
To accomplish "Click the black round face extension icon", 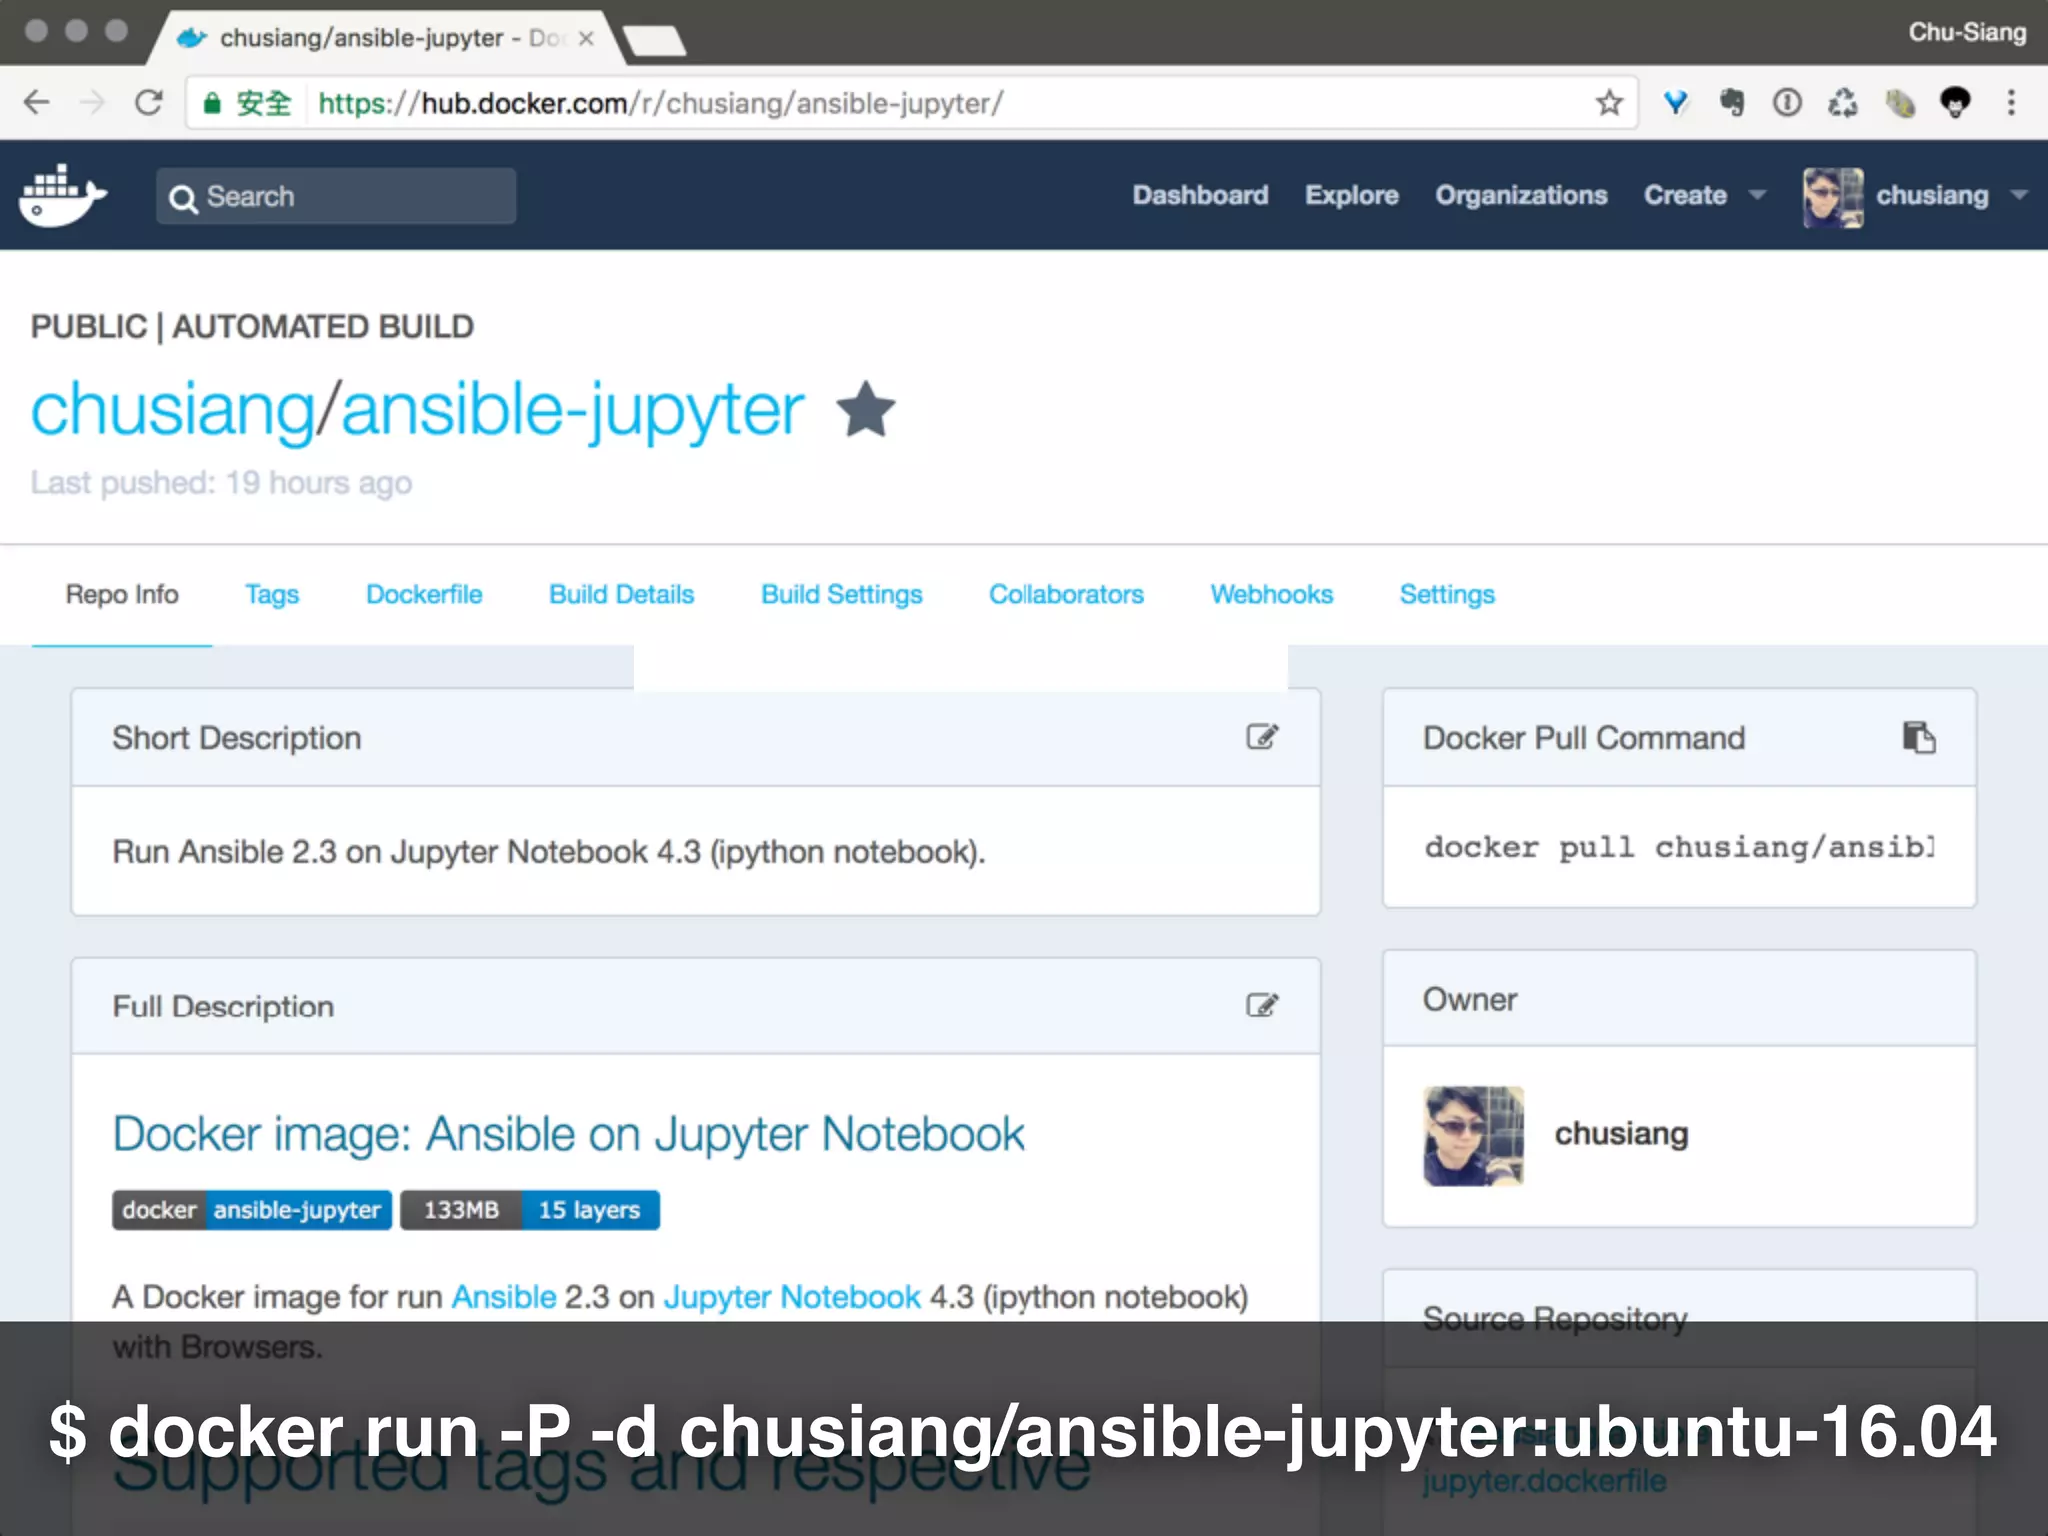I will (1955, 102).
